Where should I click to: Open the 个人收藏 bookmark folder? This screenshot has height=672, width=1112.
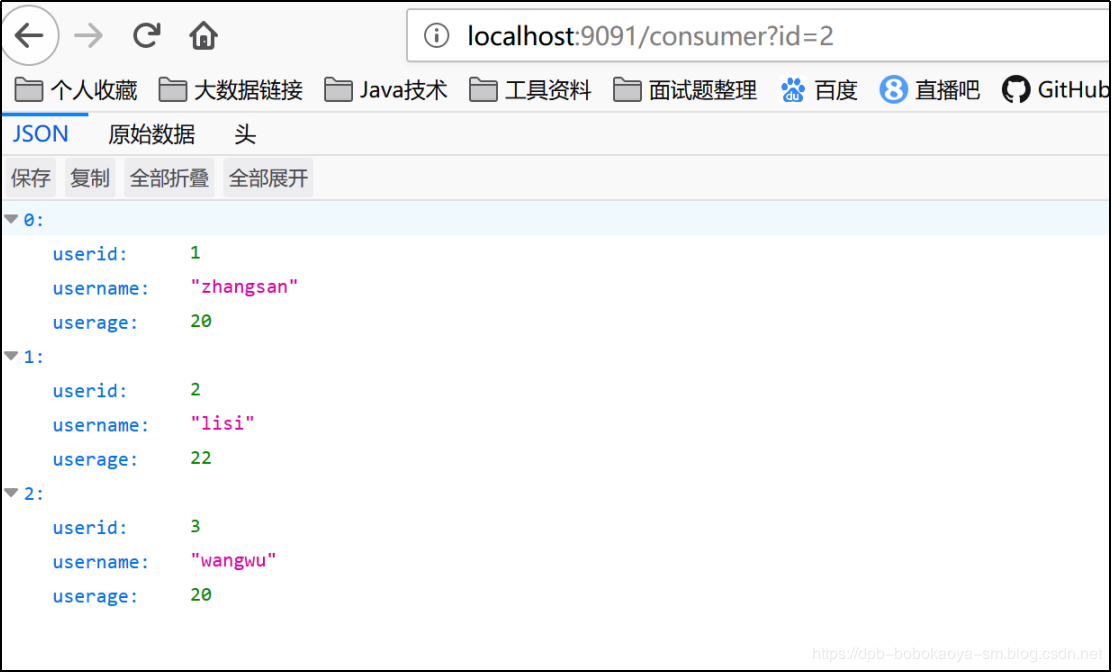[76, 90]
